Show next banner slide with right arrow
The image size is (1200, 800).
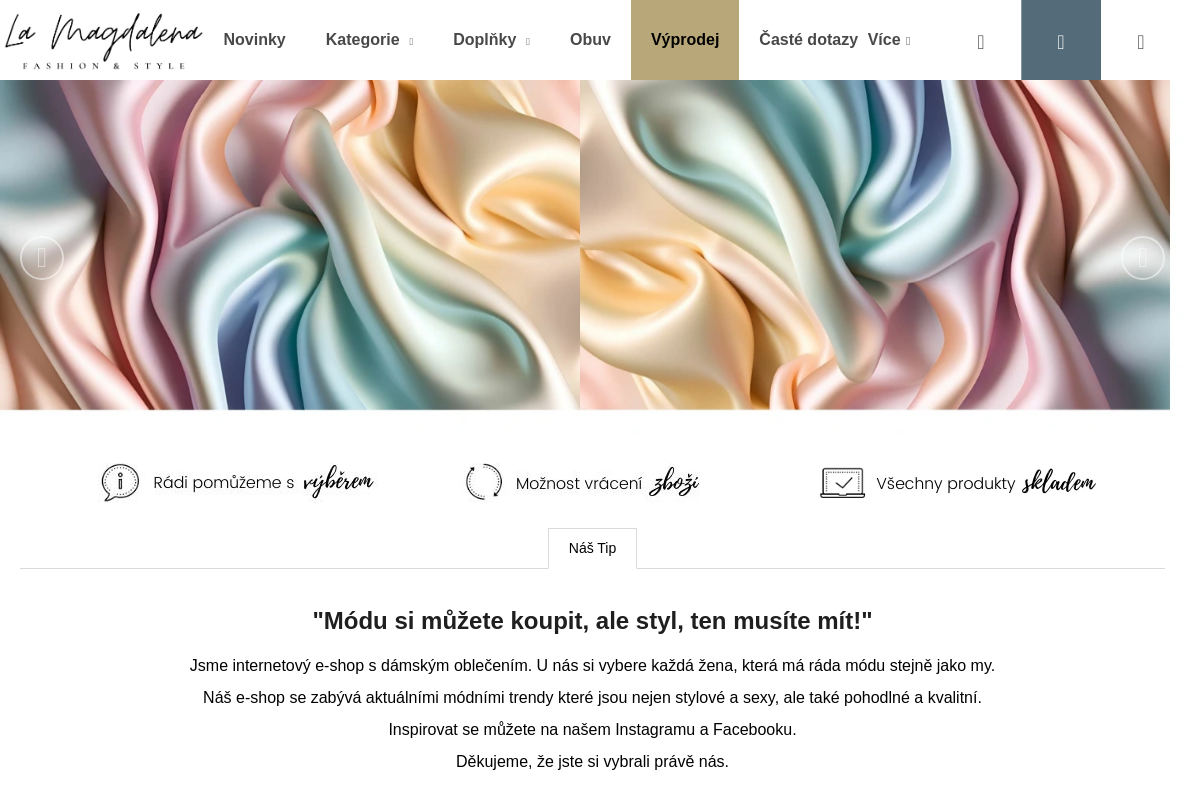pyautogui.click(x=1143, y=258)
